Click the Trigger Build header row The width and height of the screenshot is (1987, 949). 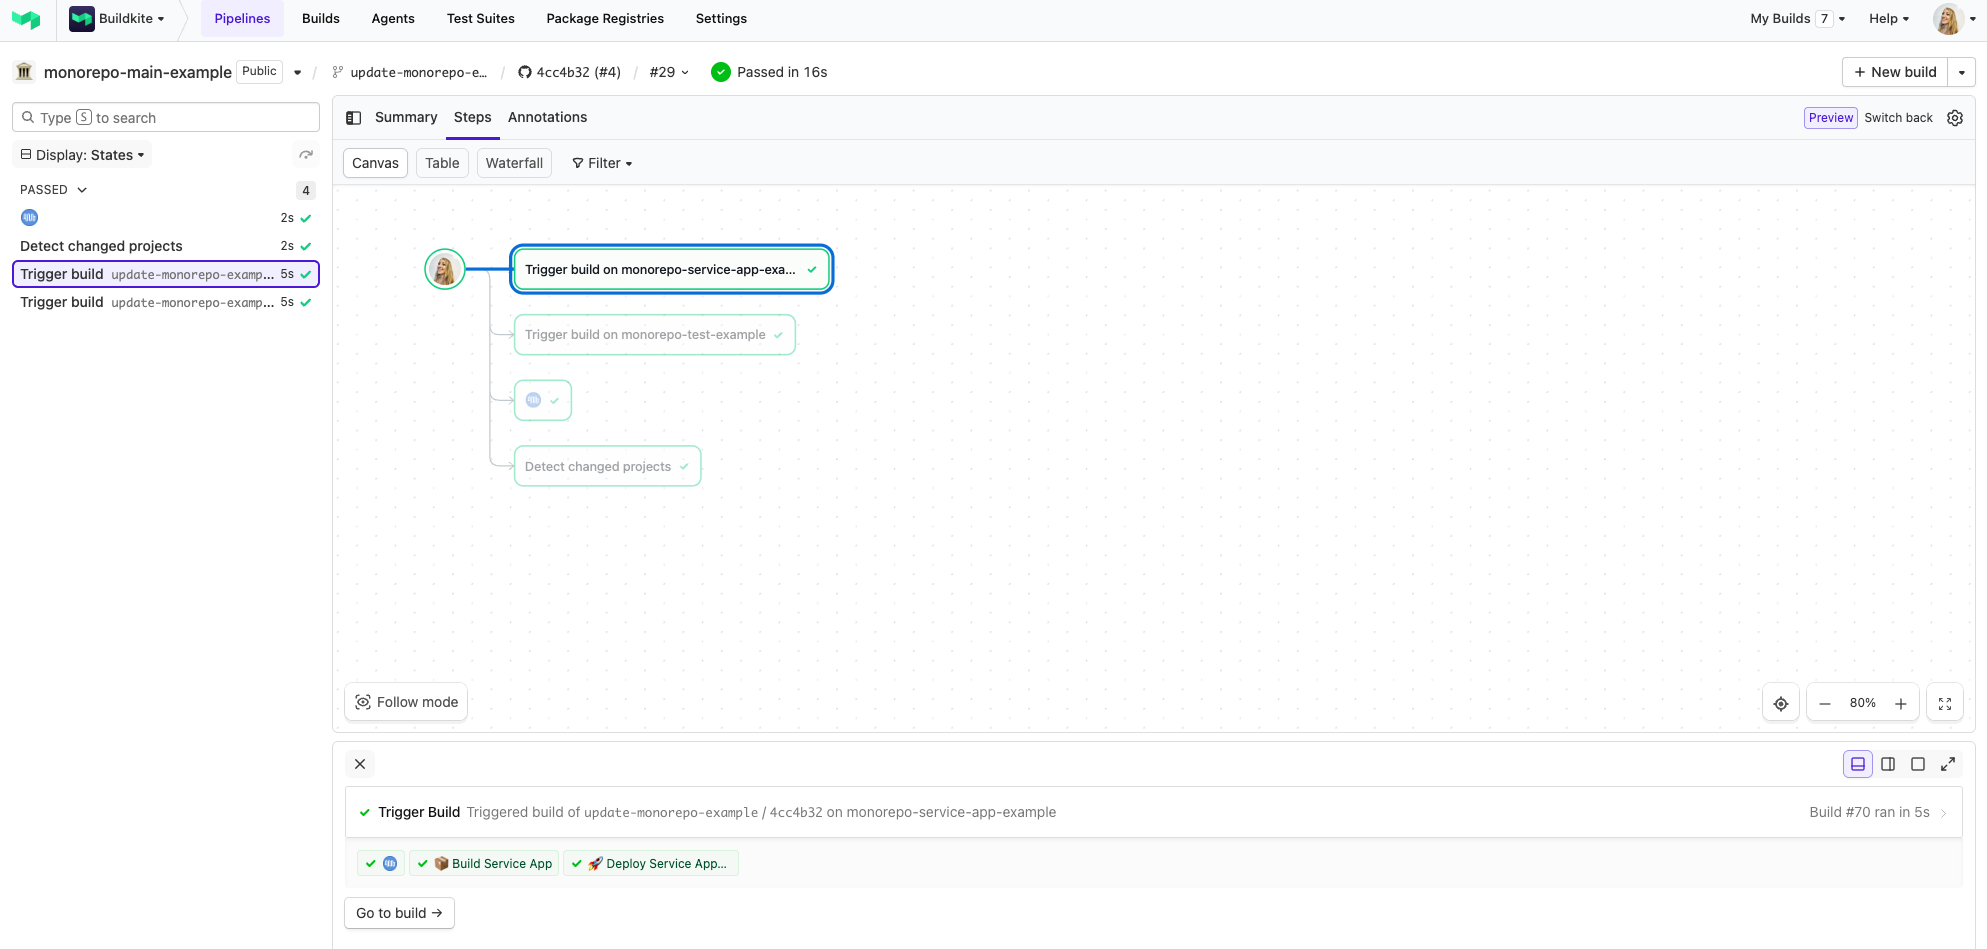(x=1153, y=812)
